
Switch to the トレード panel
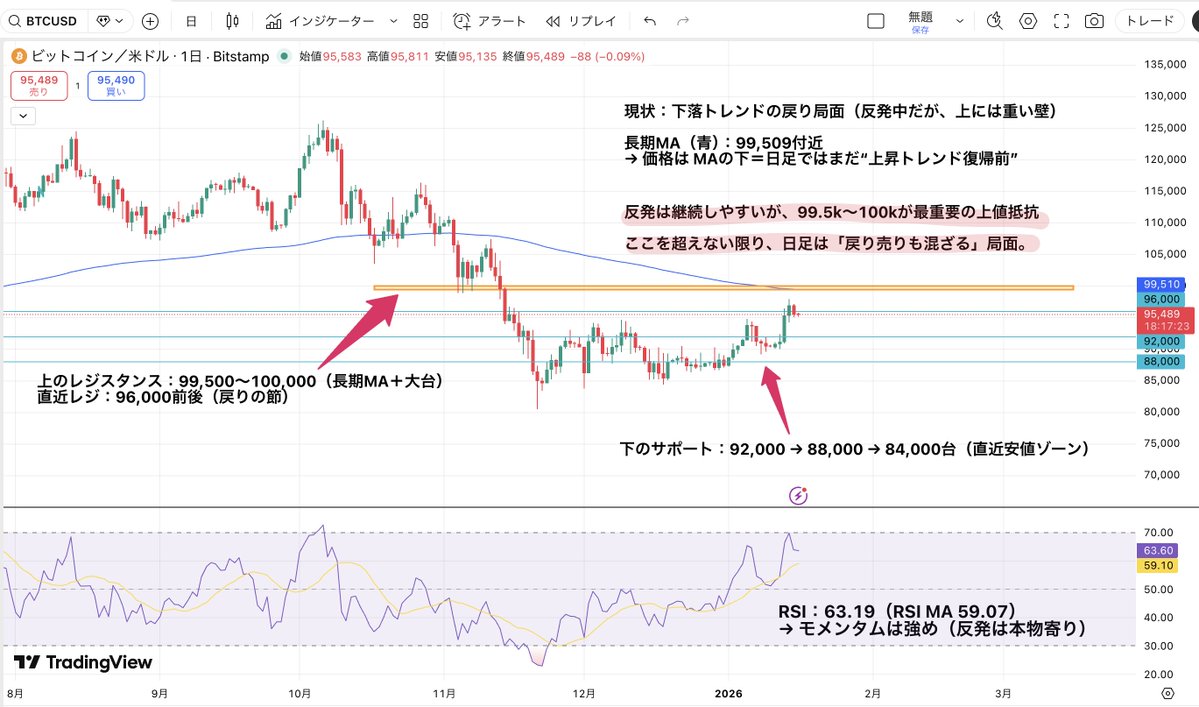pyautogui.click(x=1152, y=20)
